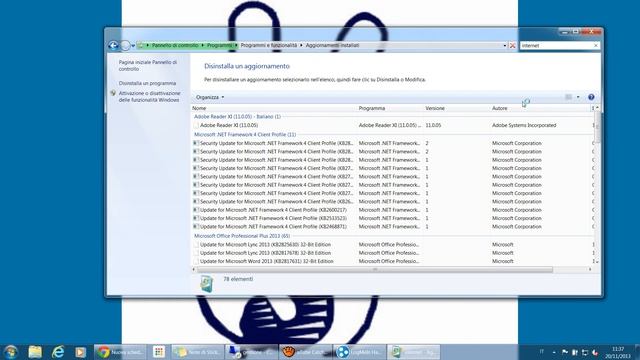
Task: Open the Organizza dropdown menu
Action: pyautogui.click(x=210, y=97)
